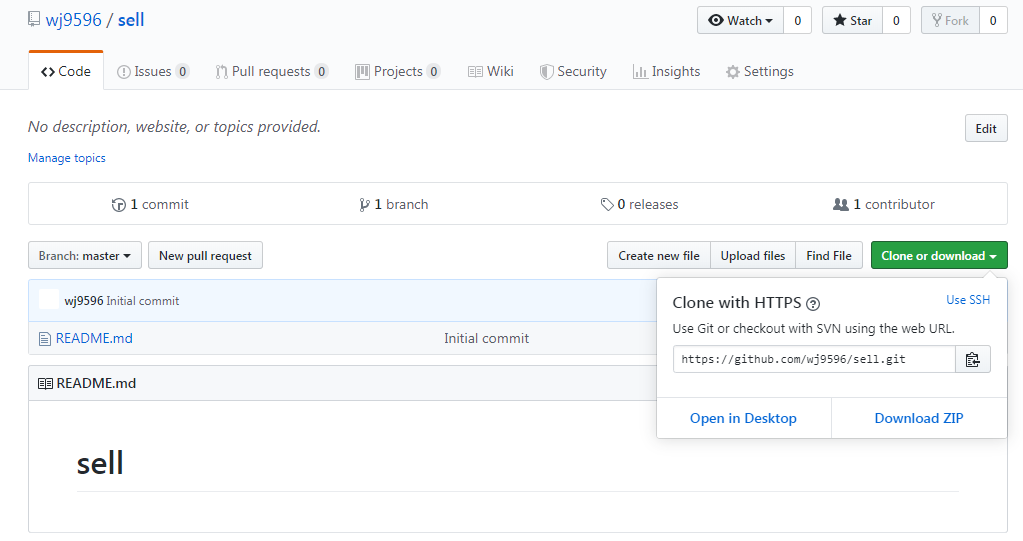1023x541 pixels.
Task: Open the stargazers count next to Star
Action: 896,20
